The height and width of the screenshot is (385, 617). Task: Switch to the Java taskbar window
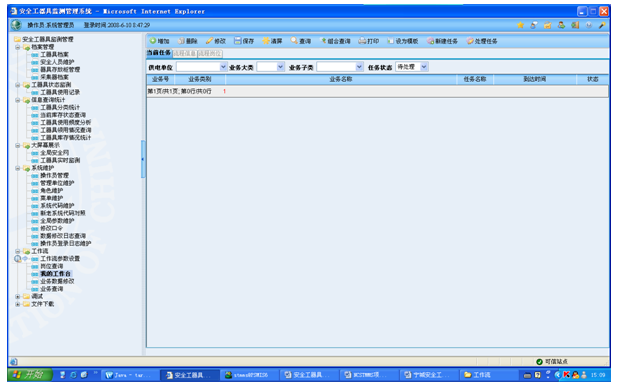coord(128,375)
